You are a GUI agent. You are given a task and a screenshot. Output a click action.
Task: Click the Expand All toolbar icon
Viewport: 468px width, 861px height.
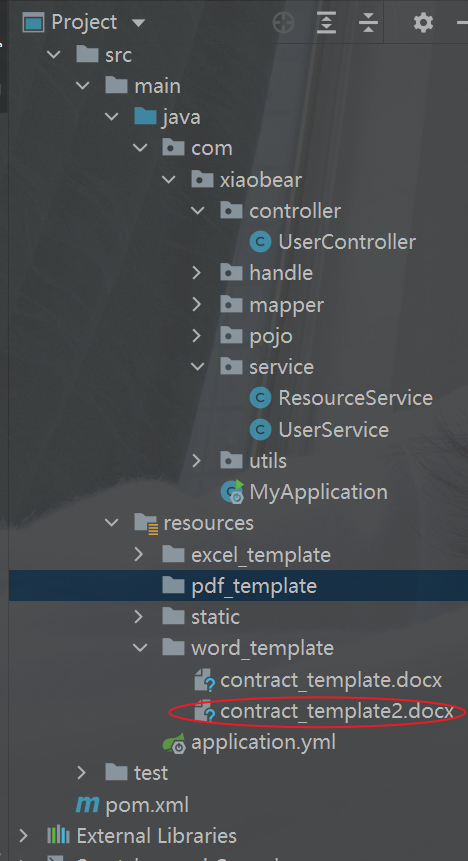point(326,23)
